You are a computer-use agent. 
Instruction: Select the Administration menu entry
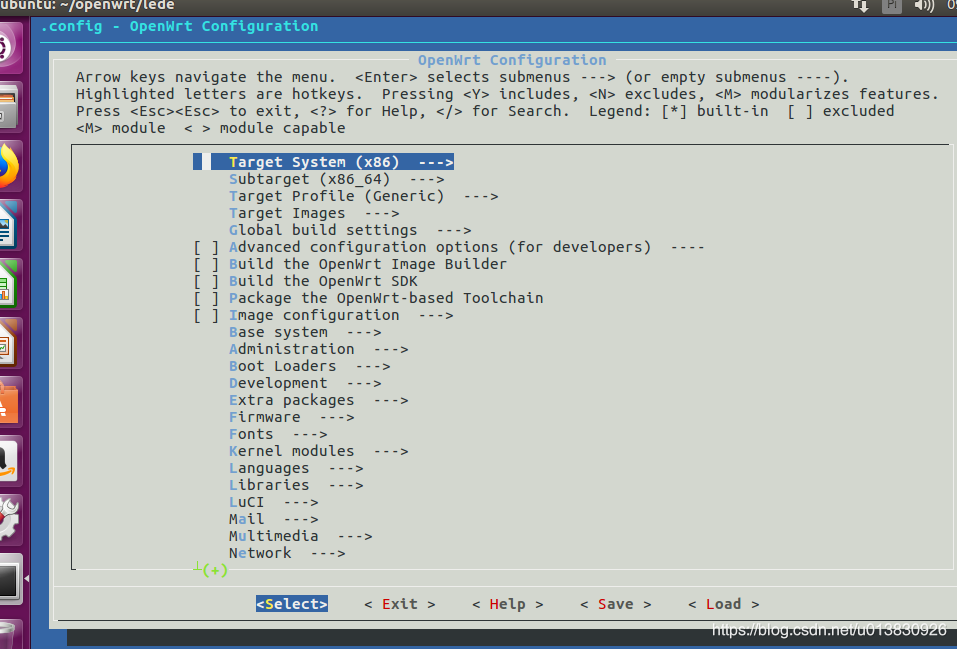pos(319,349)
